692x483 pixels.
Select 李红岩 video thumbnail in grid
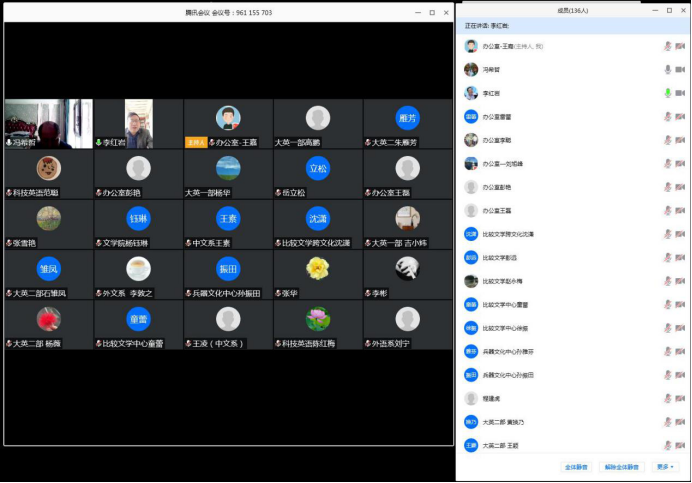138,122
